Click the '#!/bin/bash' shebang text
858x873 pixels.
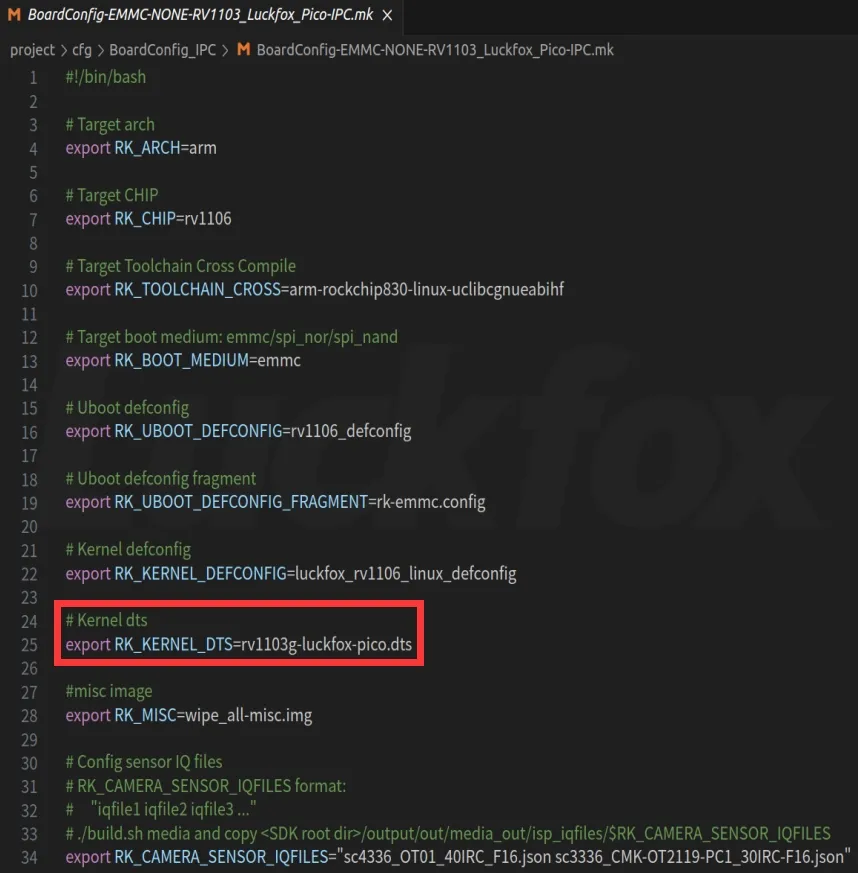106,77
